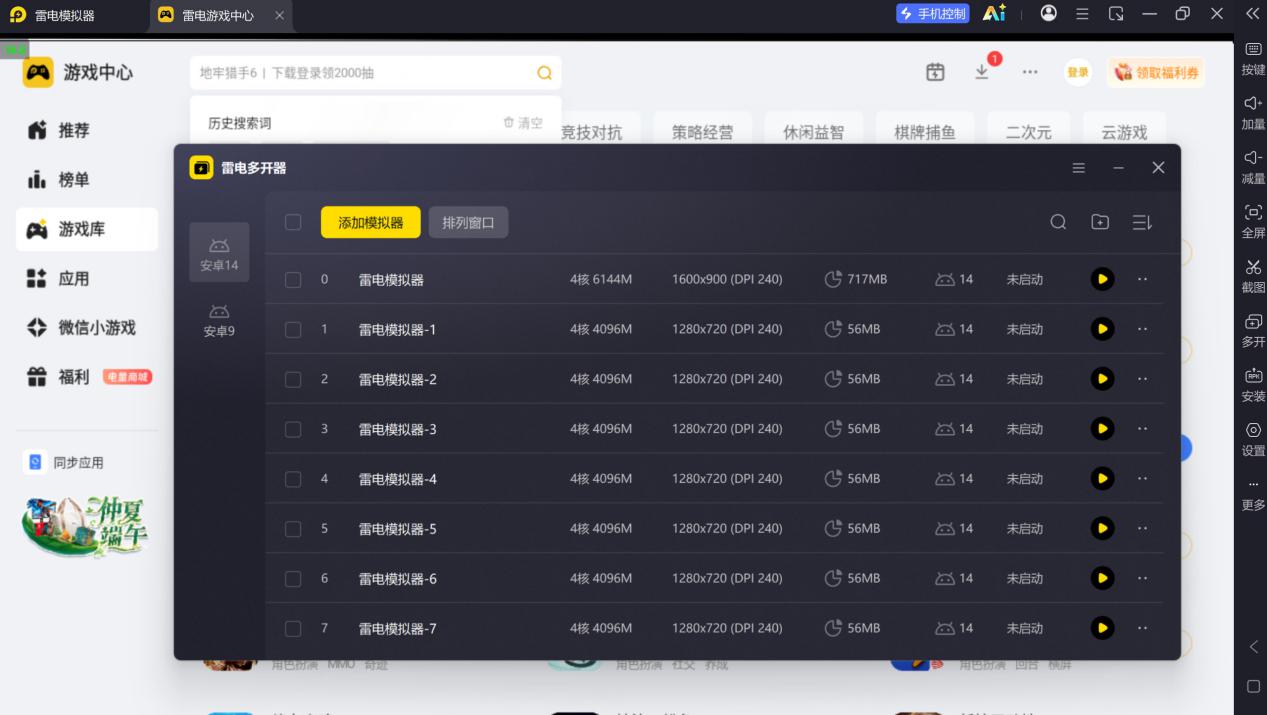Image resolution: width=1267 pixels, height=715 pixels.
Task: Open 设置 settings icon in right toolbar
Action: (1253, 439)
